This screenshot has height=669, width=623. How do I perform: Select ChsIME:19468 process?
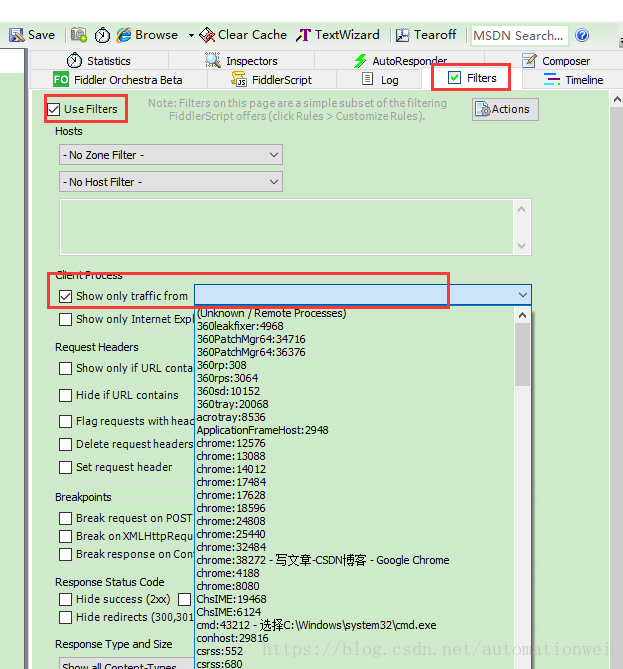(x=355, y=599)
